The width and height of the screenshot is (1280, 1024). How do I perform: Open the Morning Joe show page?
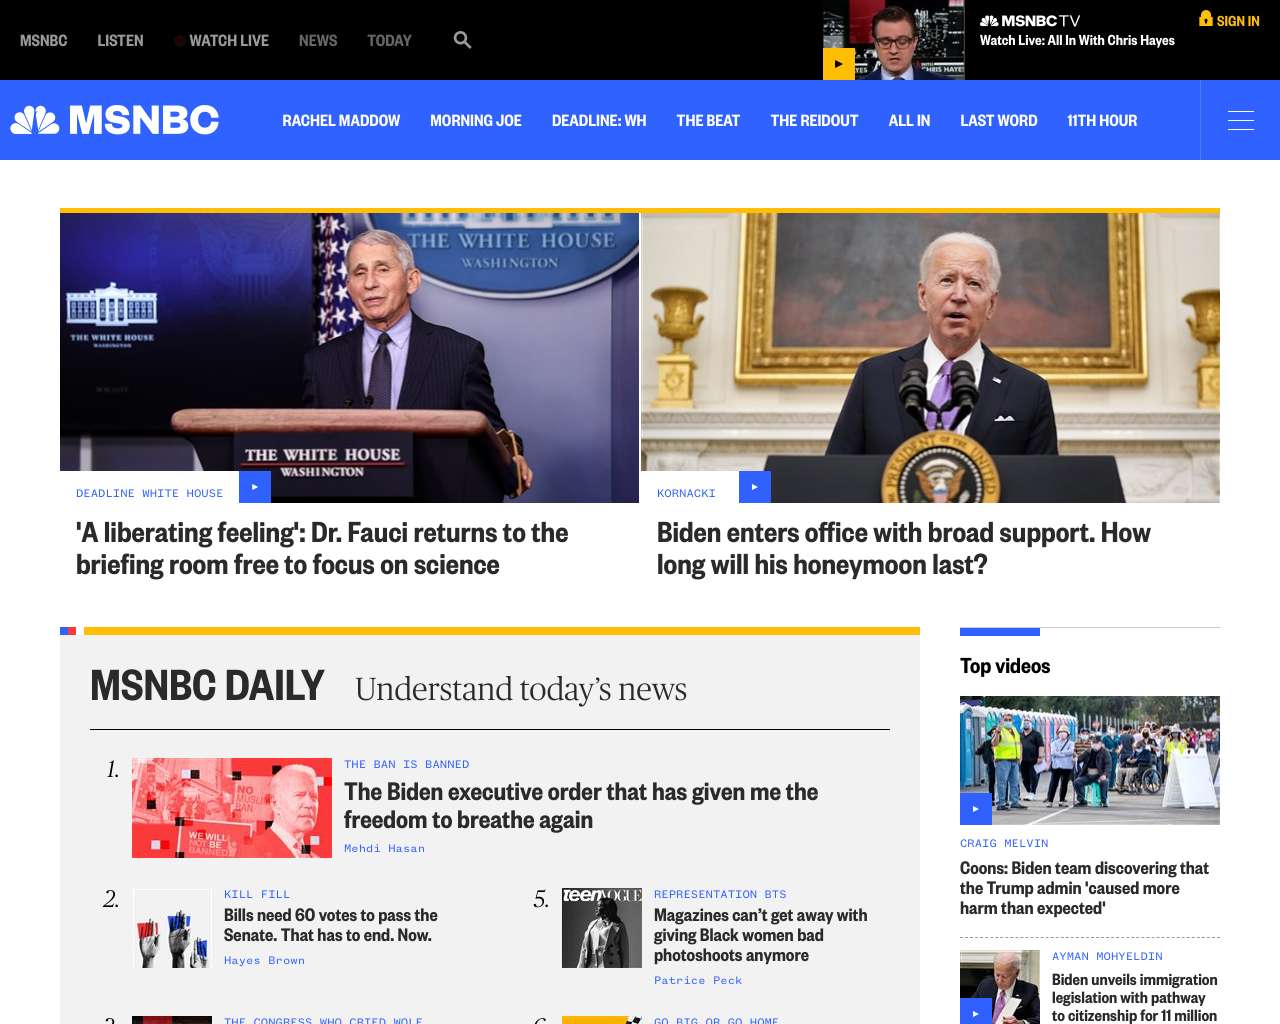(476, 120)
